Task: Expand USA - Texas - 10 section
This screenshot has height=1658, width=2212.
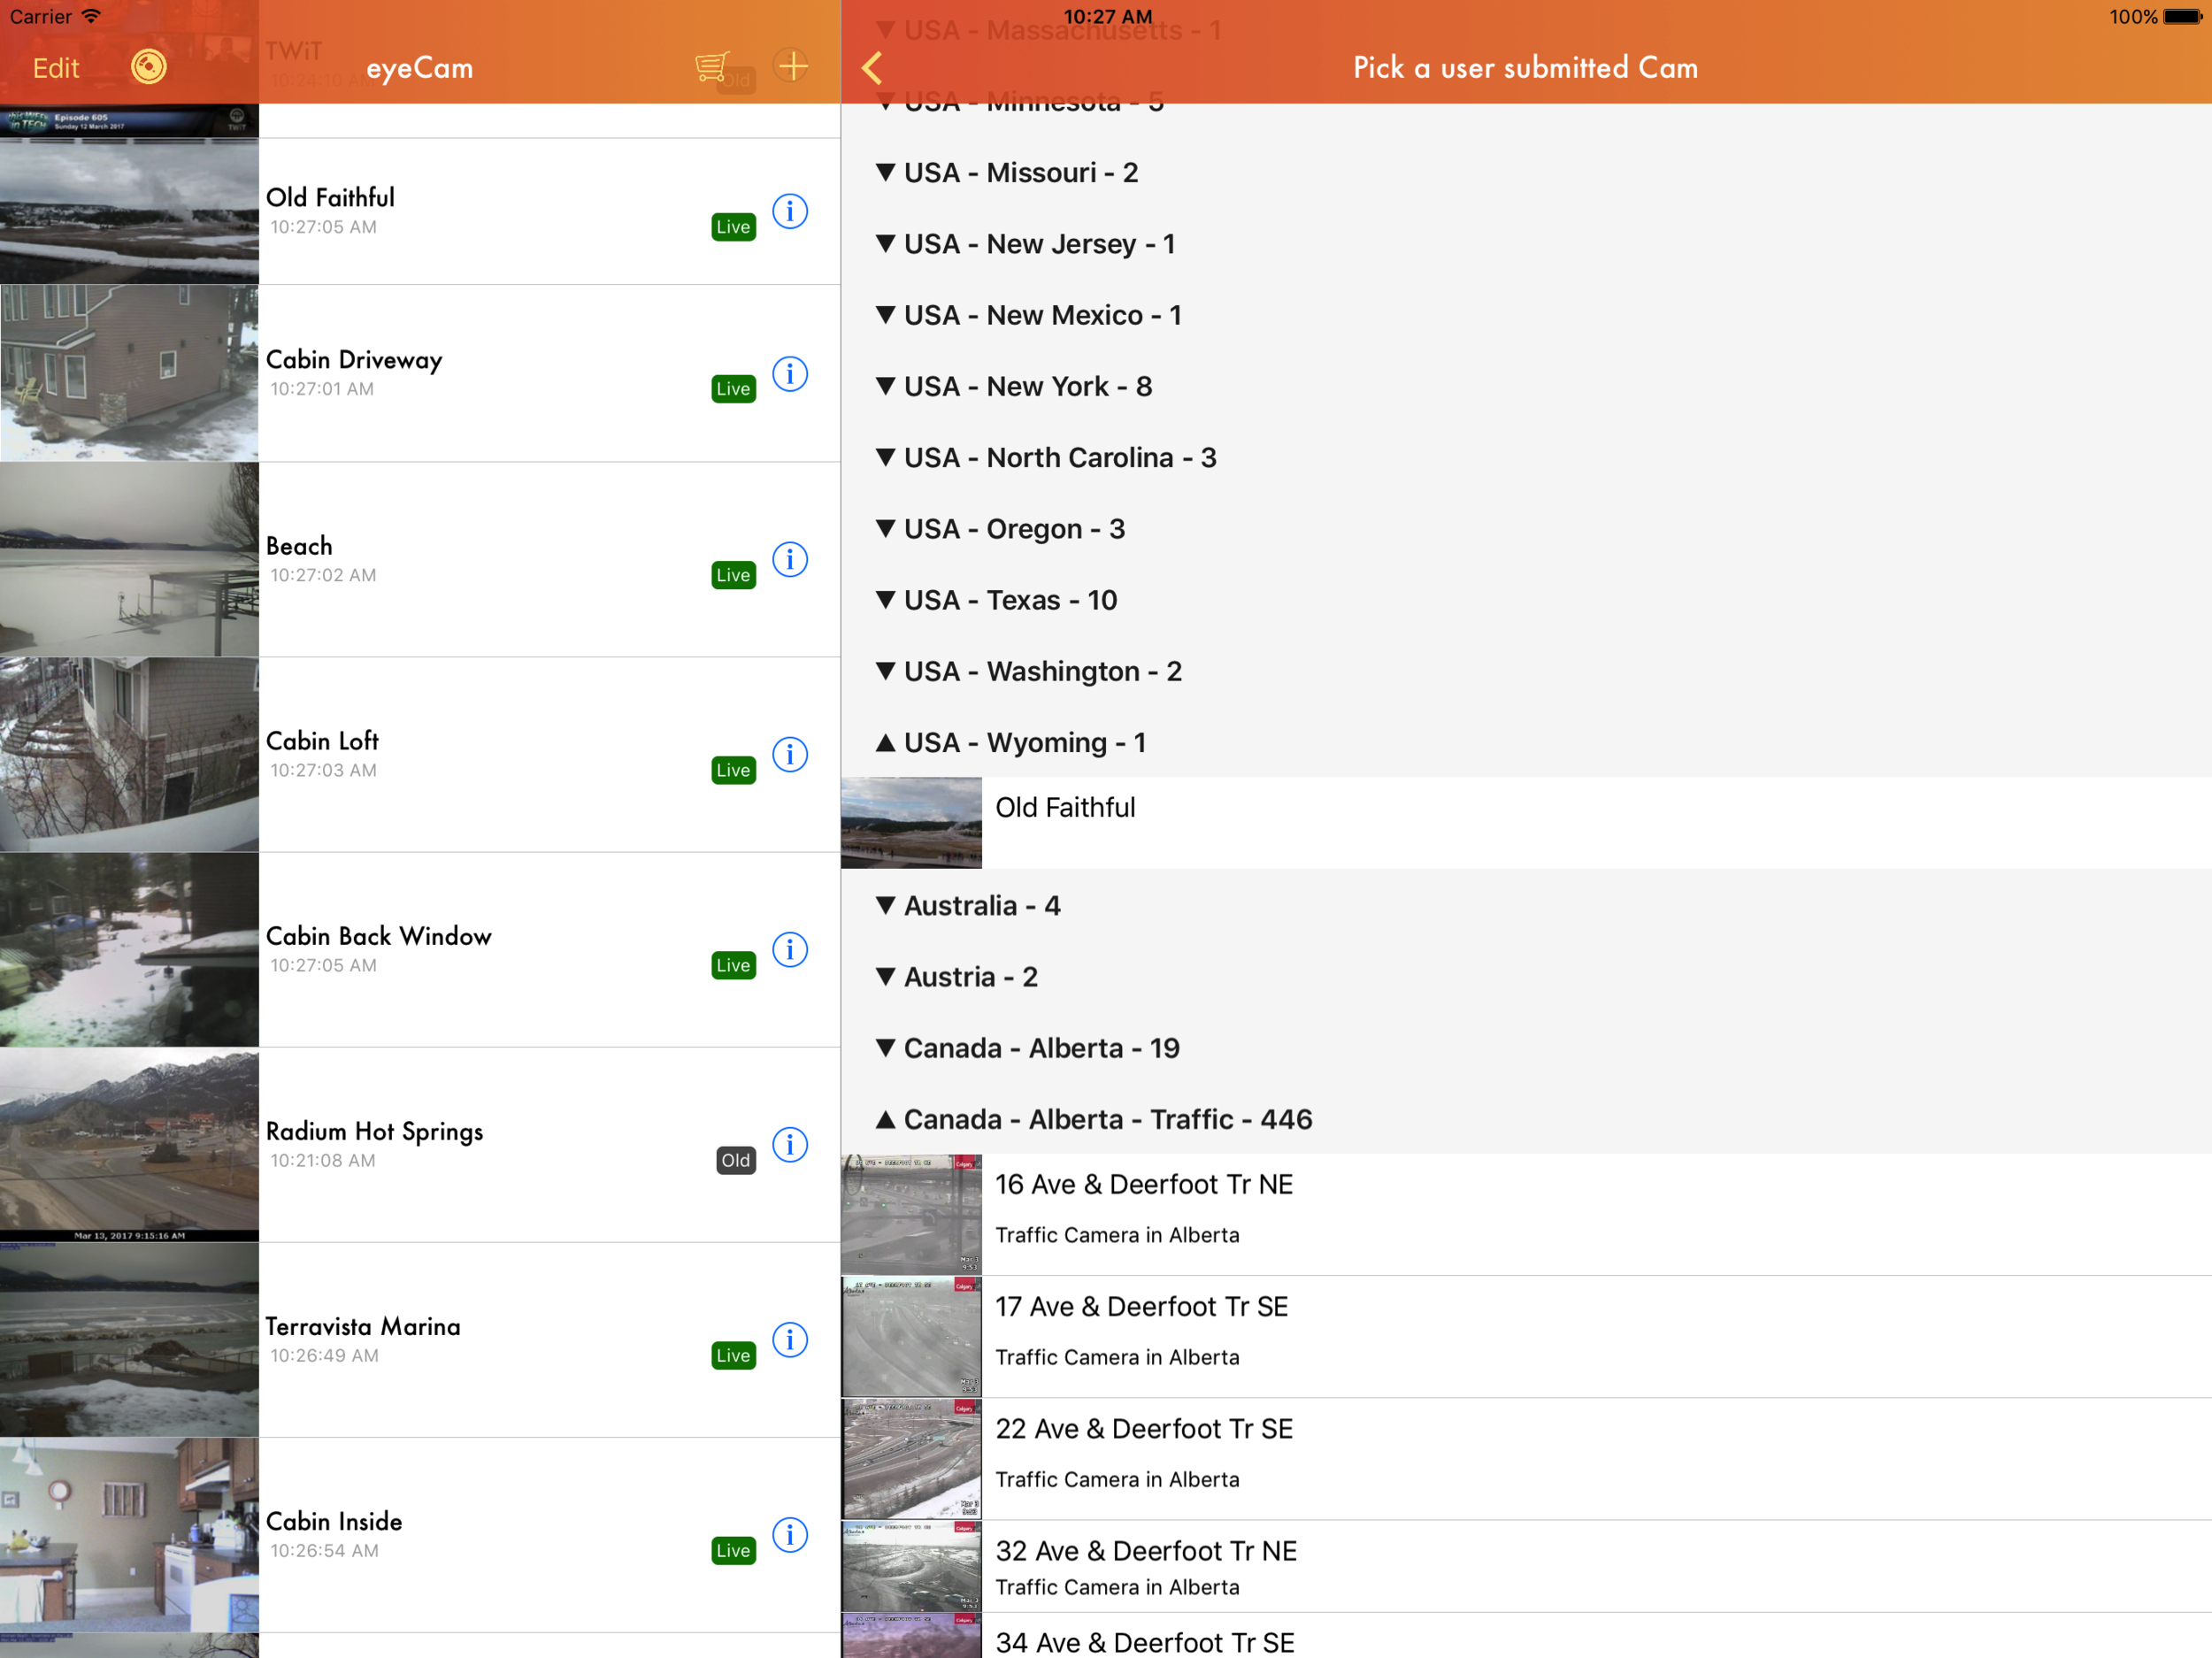Action: [1526, 600]
